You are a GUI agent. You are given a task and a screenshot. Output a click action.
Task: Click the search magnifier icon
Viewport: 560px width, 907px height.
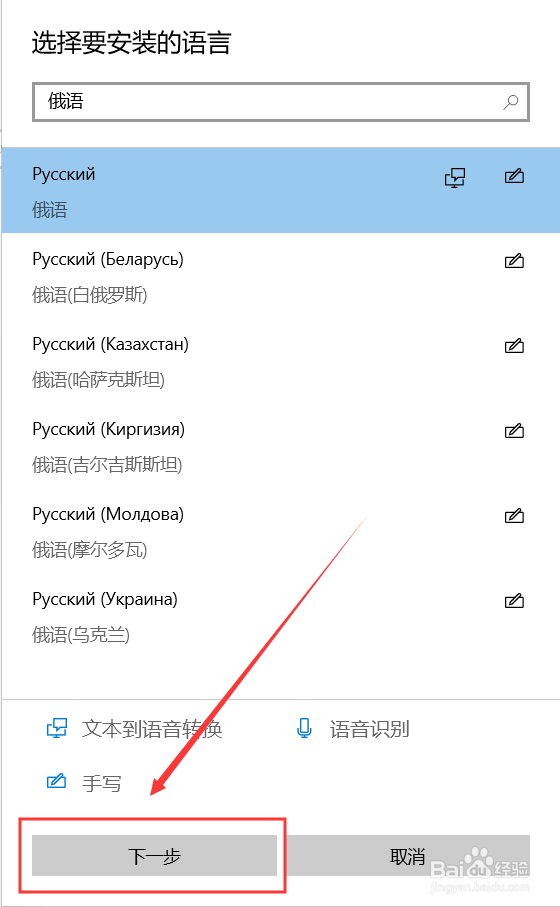[x=510, y=102]
